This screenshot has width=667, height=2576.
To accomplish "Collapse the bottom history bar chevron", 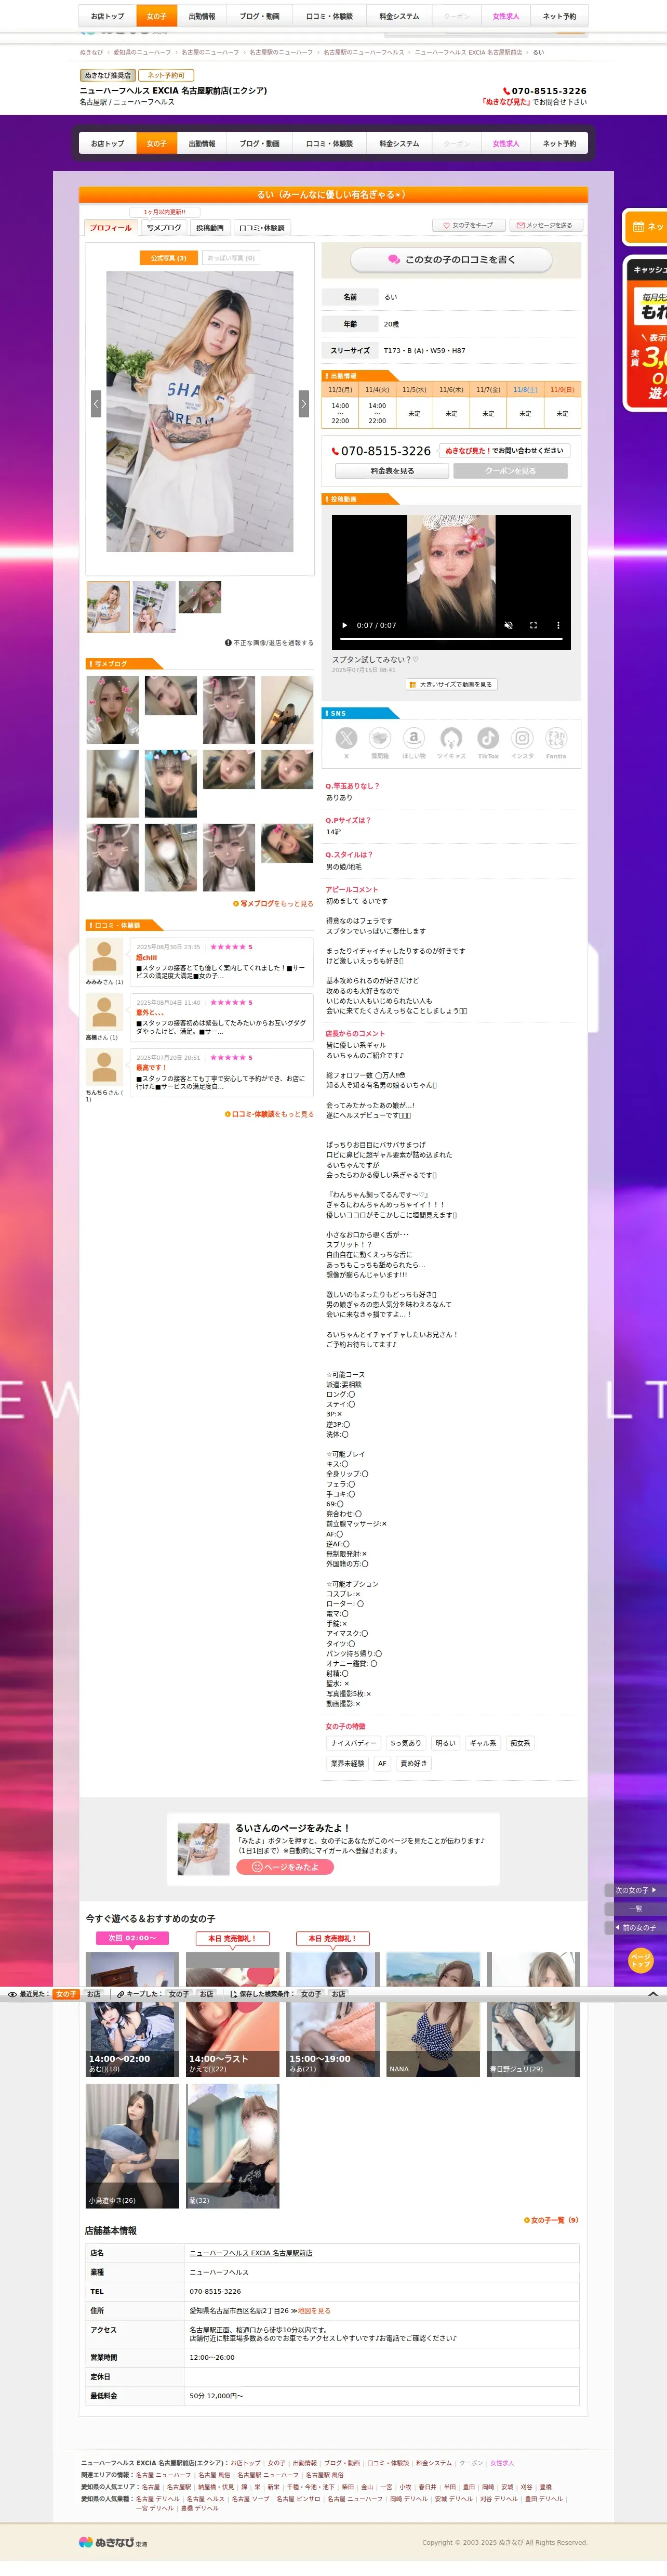I will tap(653, 1994).
